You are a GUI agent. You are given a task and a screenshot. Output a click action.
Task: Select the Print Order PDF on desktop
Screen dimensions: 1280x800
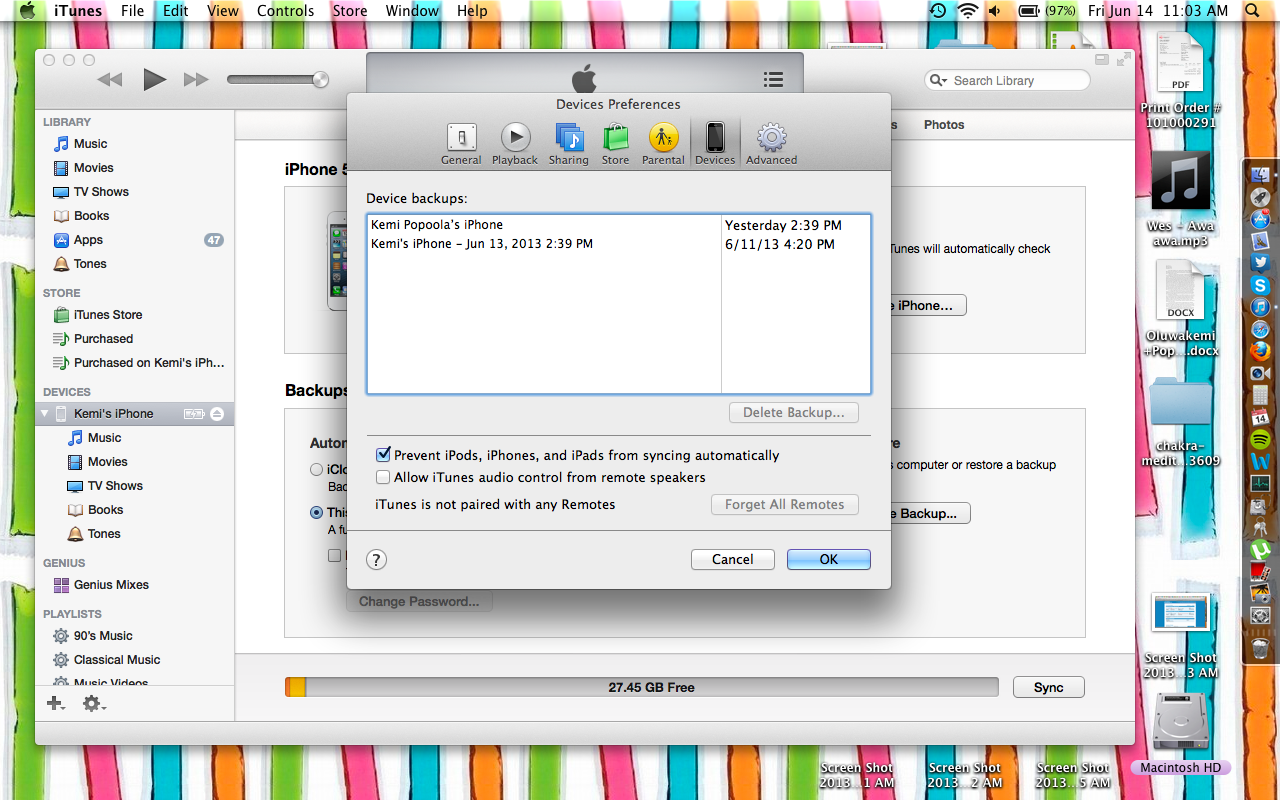click(x=1180, y=80)
